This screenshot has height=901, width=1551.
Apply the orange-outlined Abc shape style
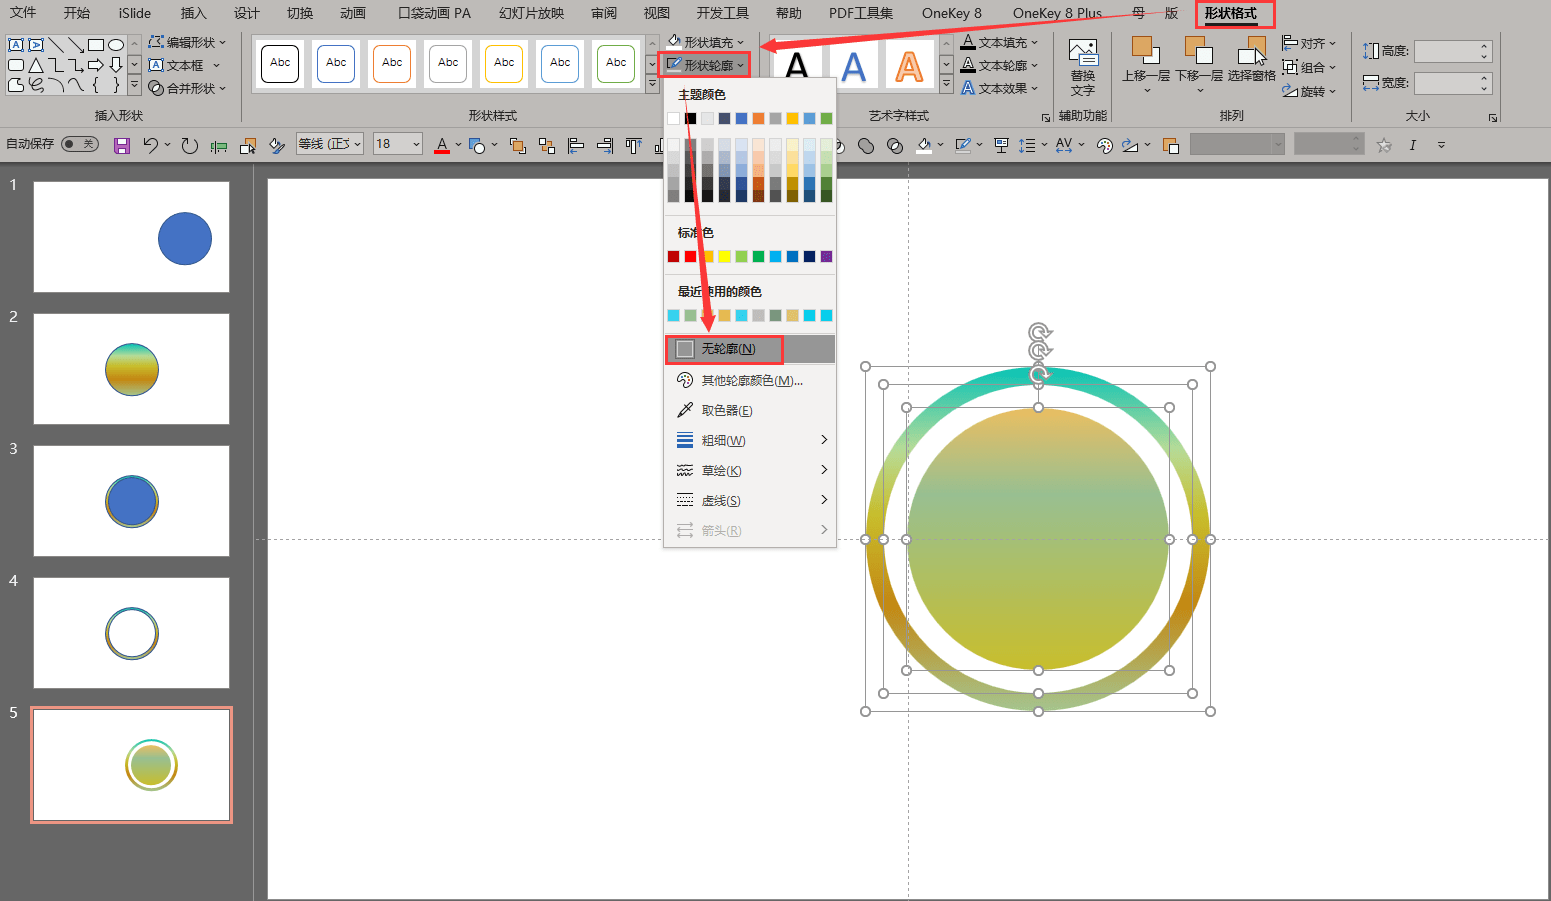392,63
